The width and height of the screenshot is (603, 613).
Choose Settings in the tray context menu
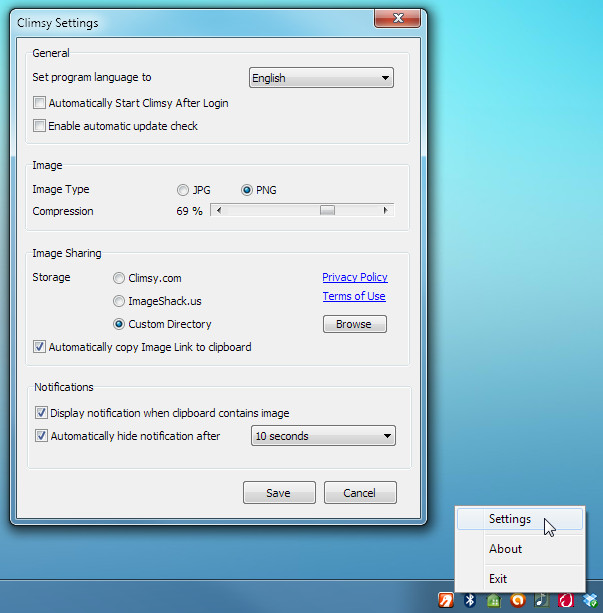click(x=520, y=519)
